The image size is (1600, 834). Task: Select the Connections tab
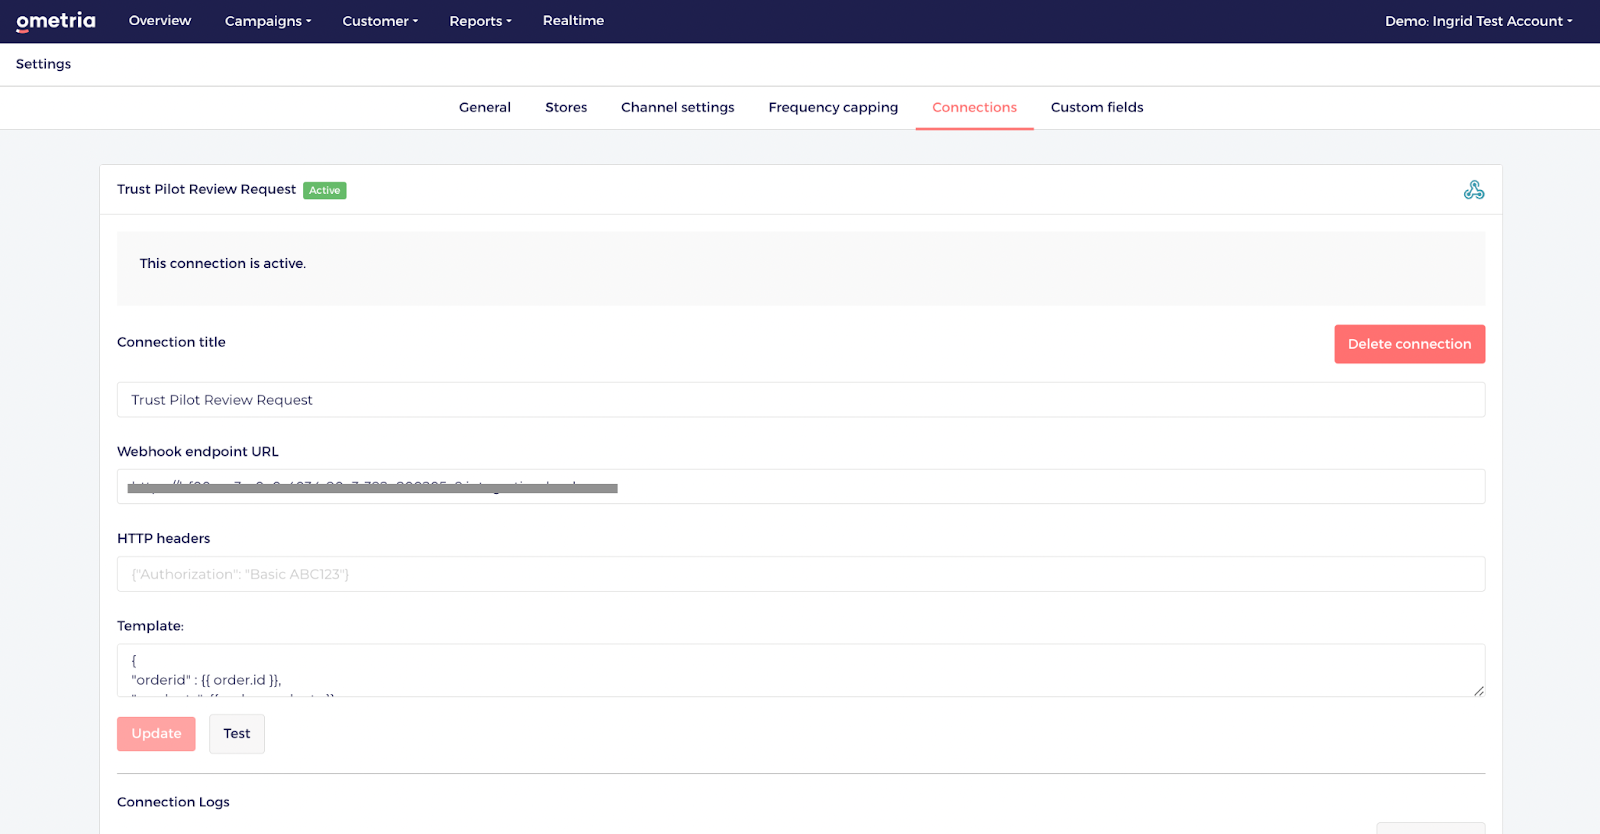(x=974, y=107)
